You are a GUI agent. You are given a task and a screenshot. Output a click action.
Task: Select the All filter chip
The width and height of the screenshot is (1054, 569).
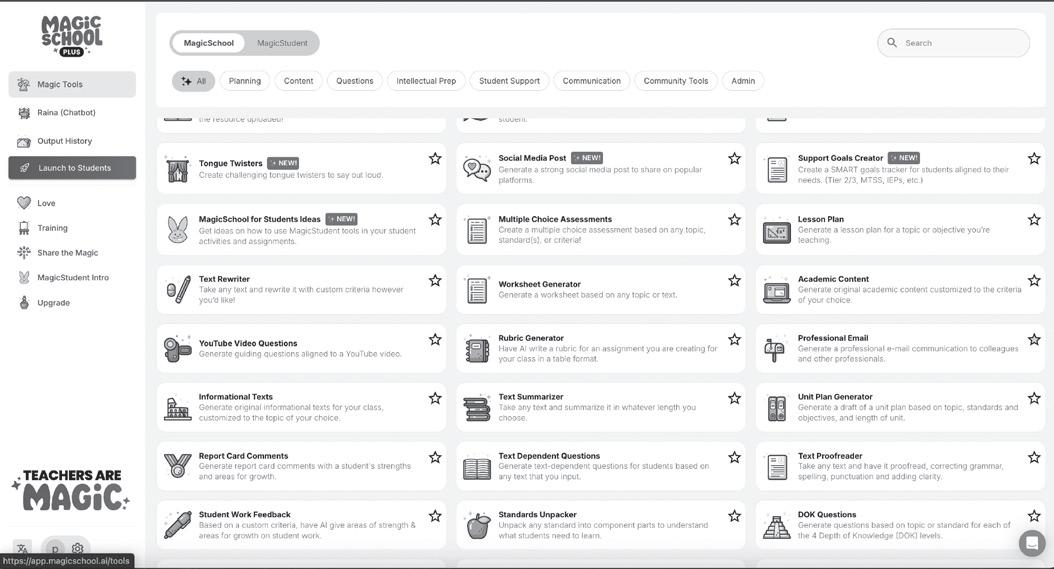[x=194, y=81]
